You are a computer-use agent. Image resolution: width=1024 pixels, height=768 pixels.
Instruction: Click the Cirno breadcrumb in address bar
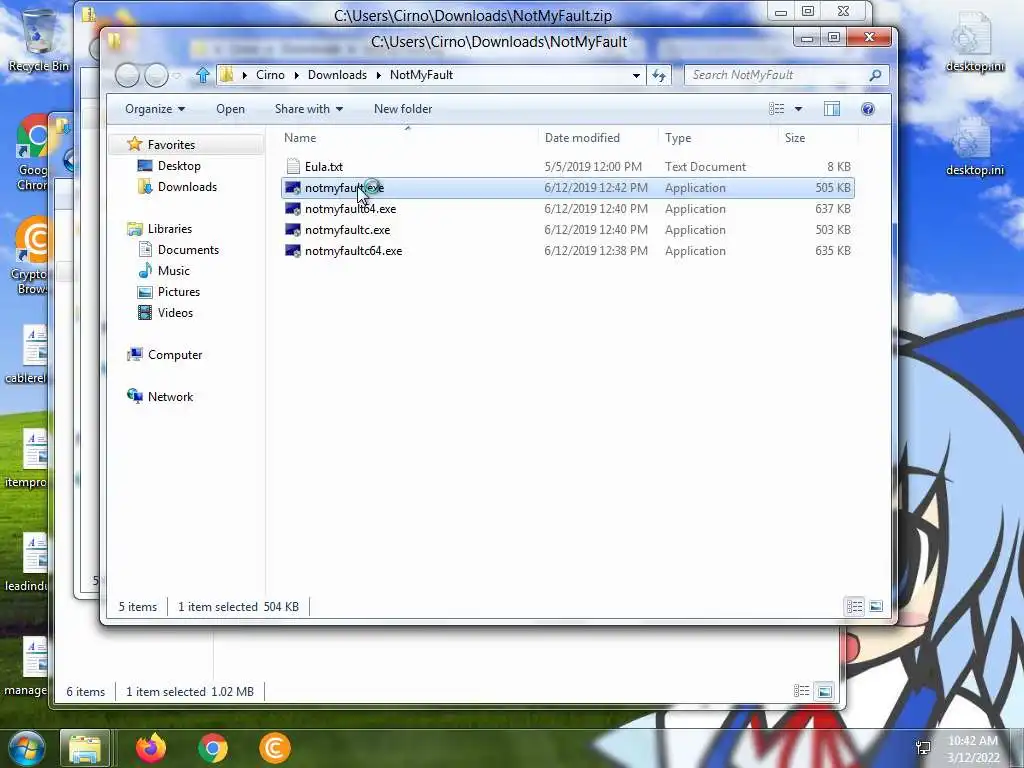(270, 75)
